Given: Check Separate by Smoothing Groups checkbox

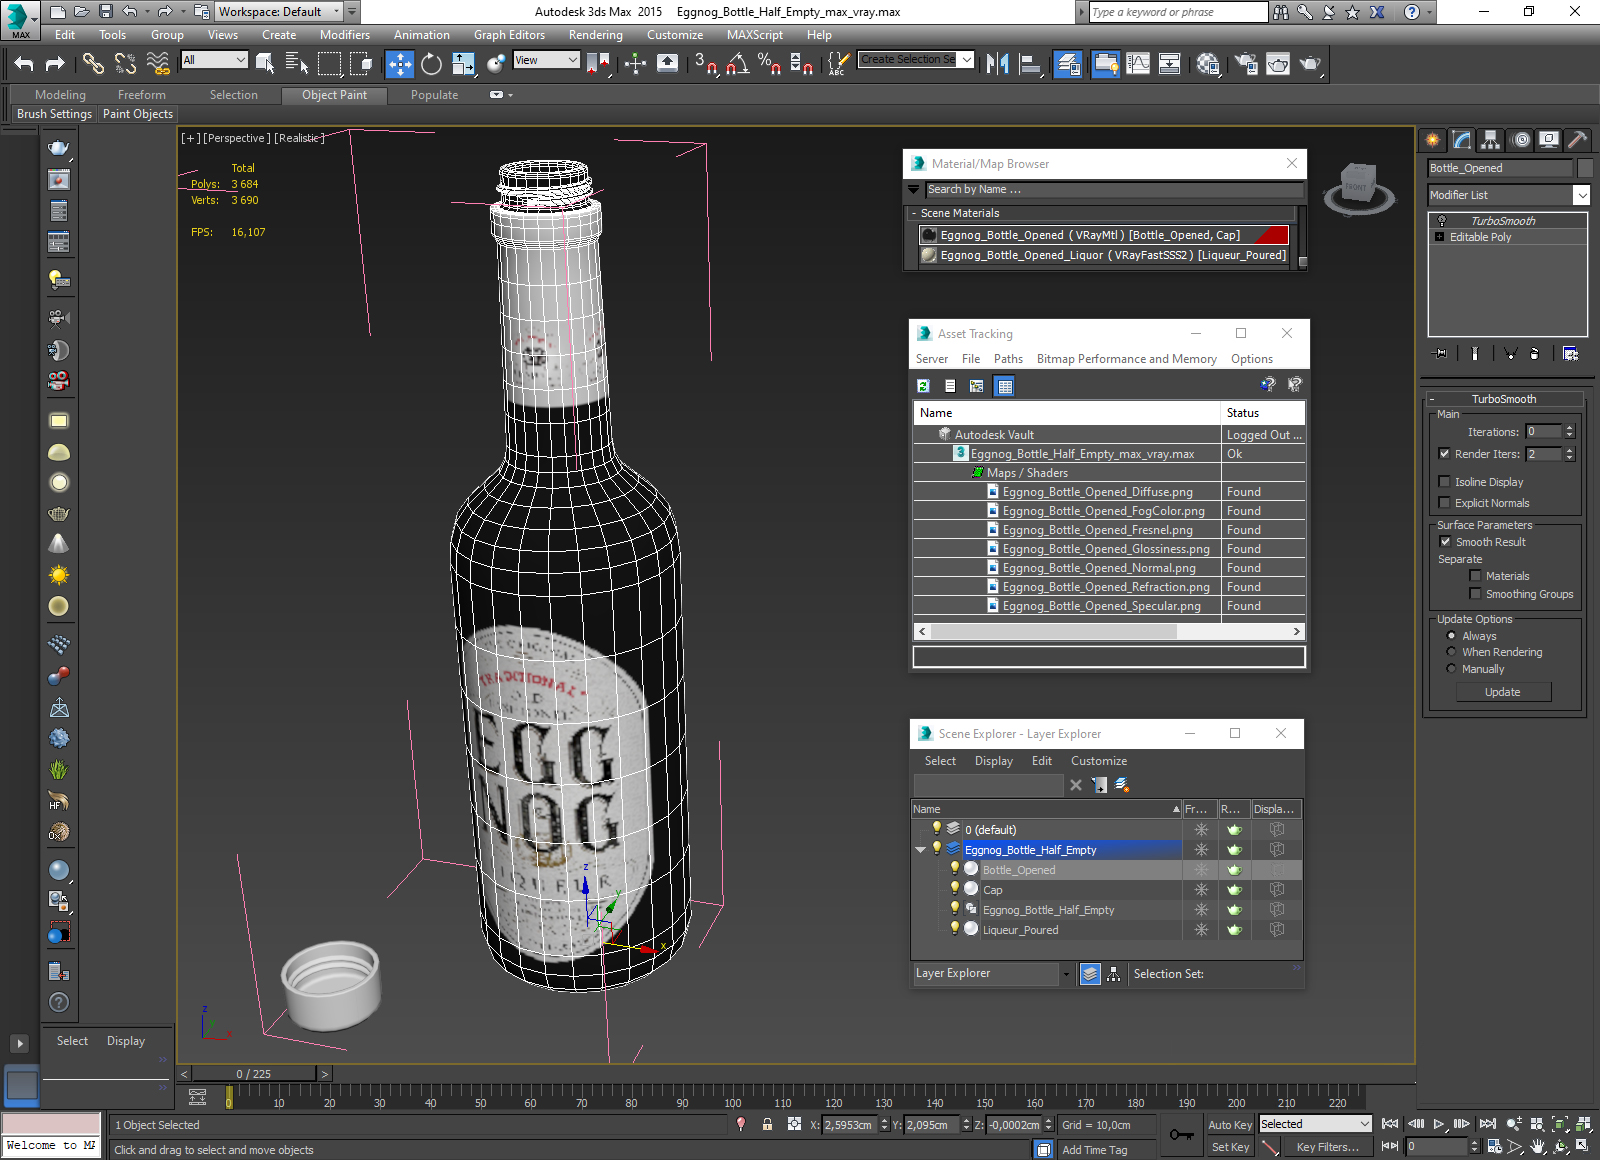Looking at the screenshot, I should (1475, 594).
